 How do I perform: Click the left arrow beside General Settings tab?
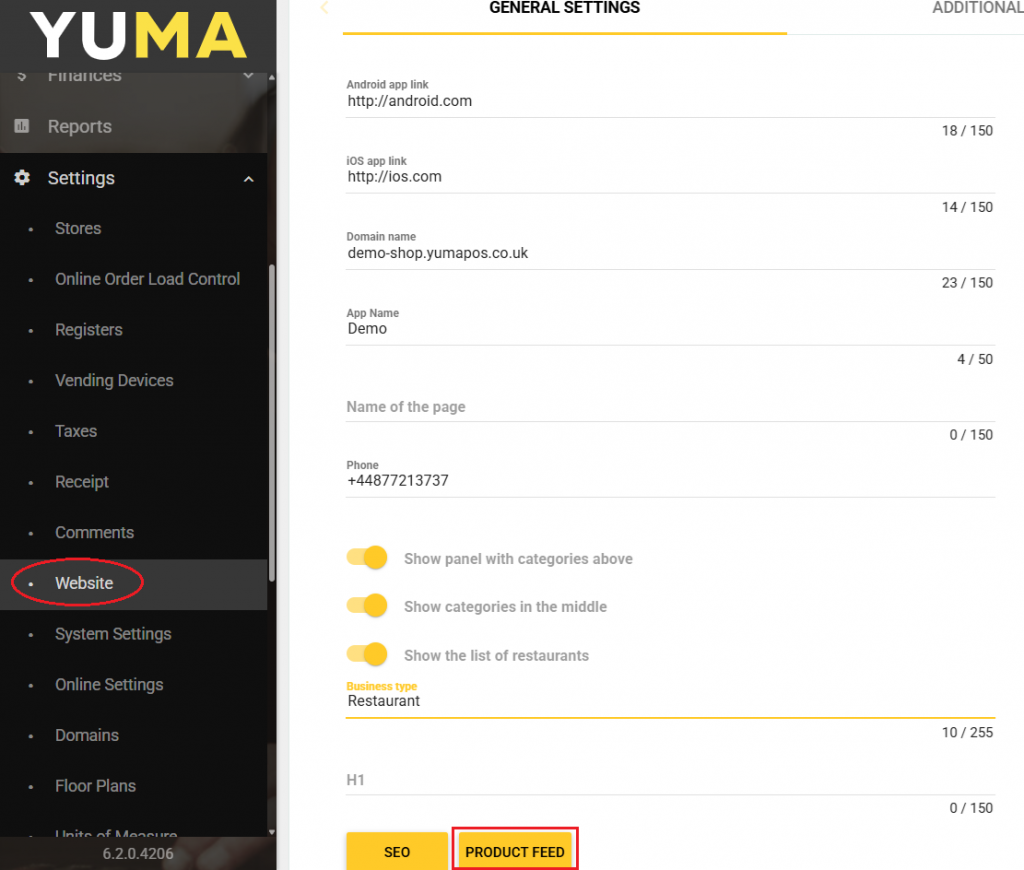coord(324,8)
